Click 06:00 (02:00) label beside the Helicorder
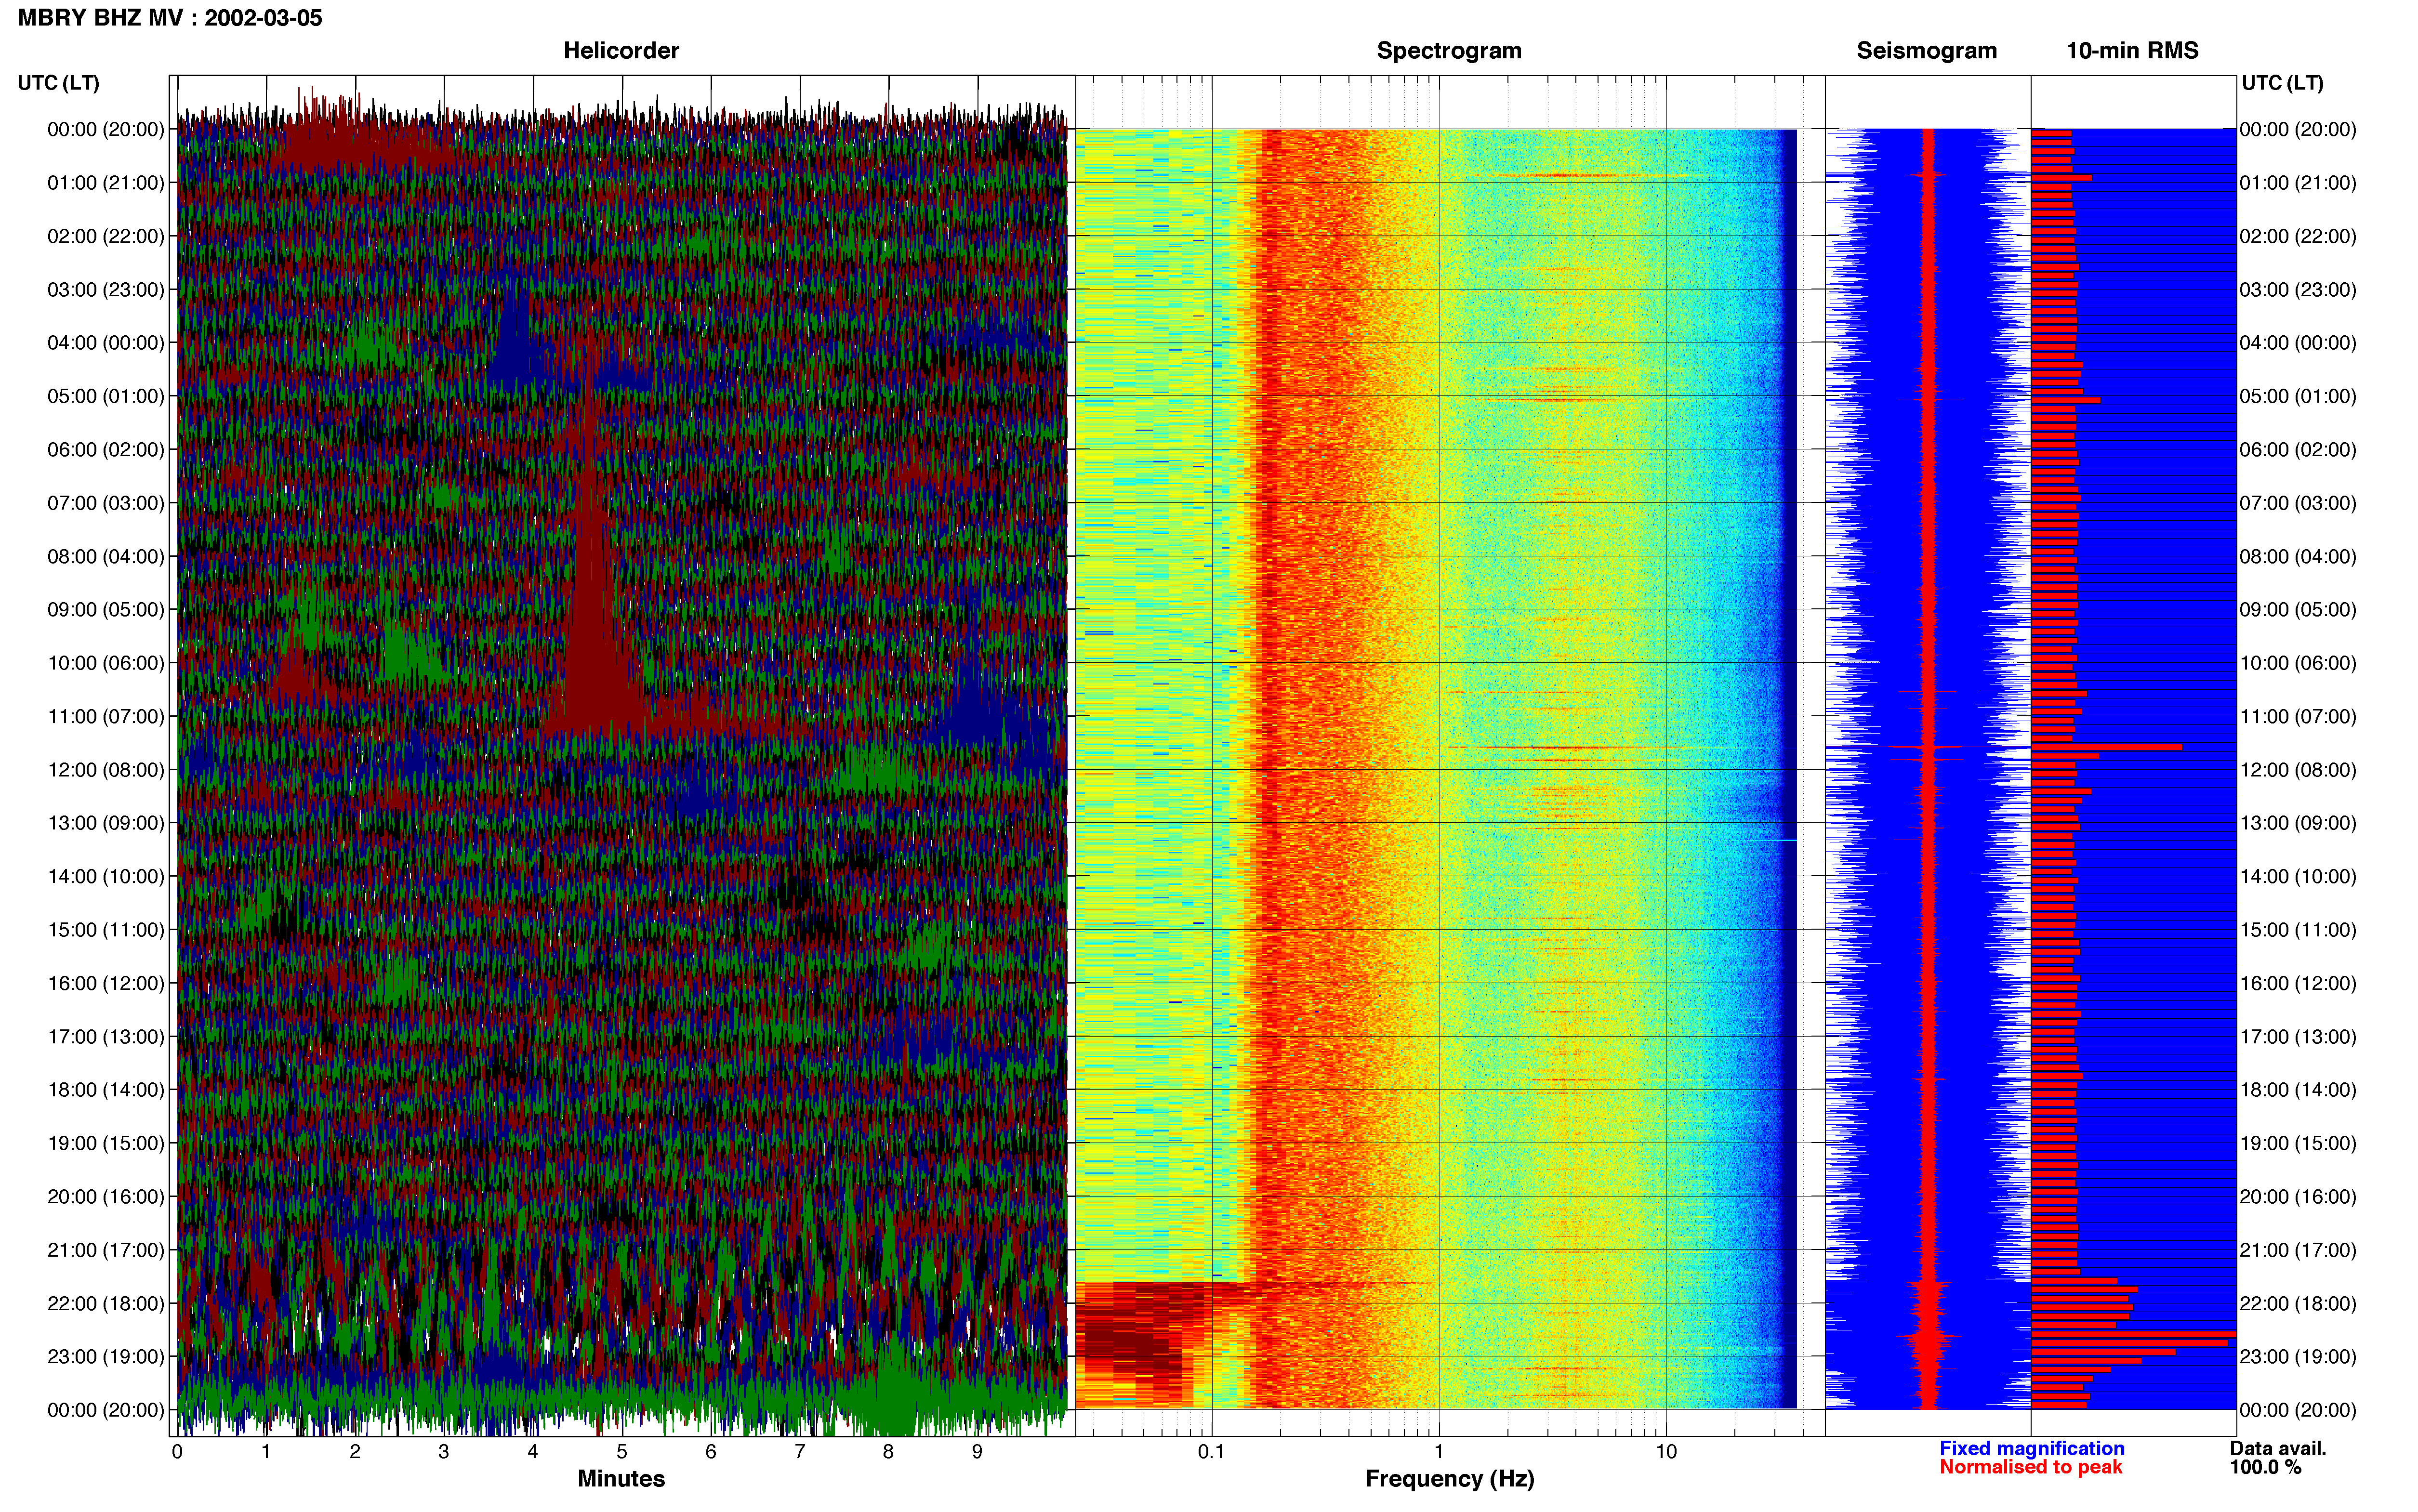The image size is (2418, 1512). pyautogui.click(x=106, y=450)
